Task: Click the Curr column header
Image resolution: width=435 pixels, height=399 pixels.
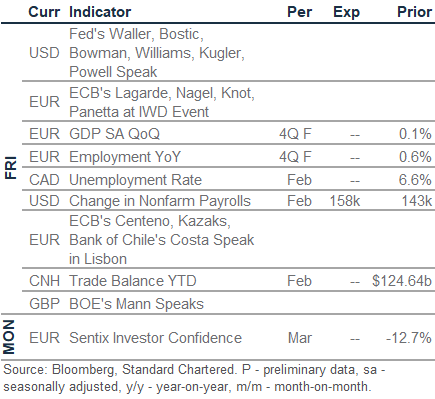Action: point(44,12)
